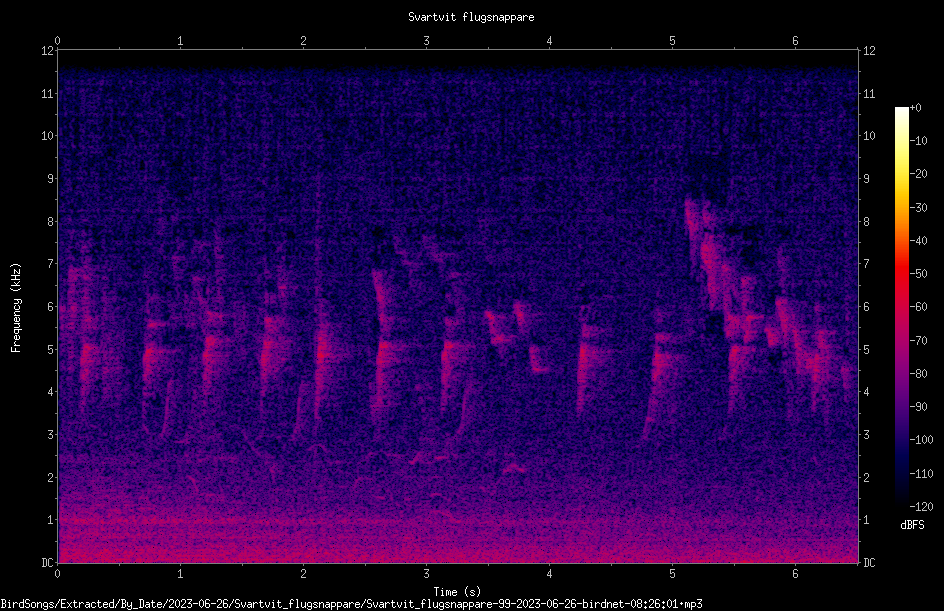
Task: Click the '+0' value on the dBFS scale
Action: [916, 108]
